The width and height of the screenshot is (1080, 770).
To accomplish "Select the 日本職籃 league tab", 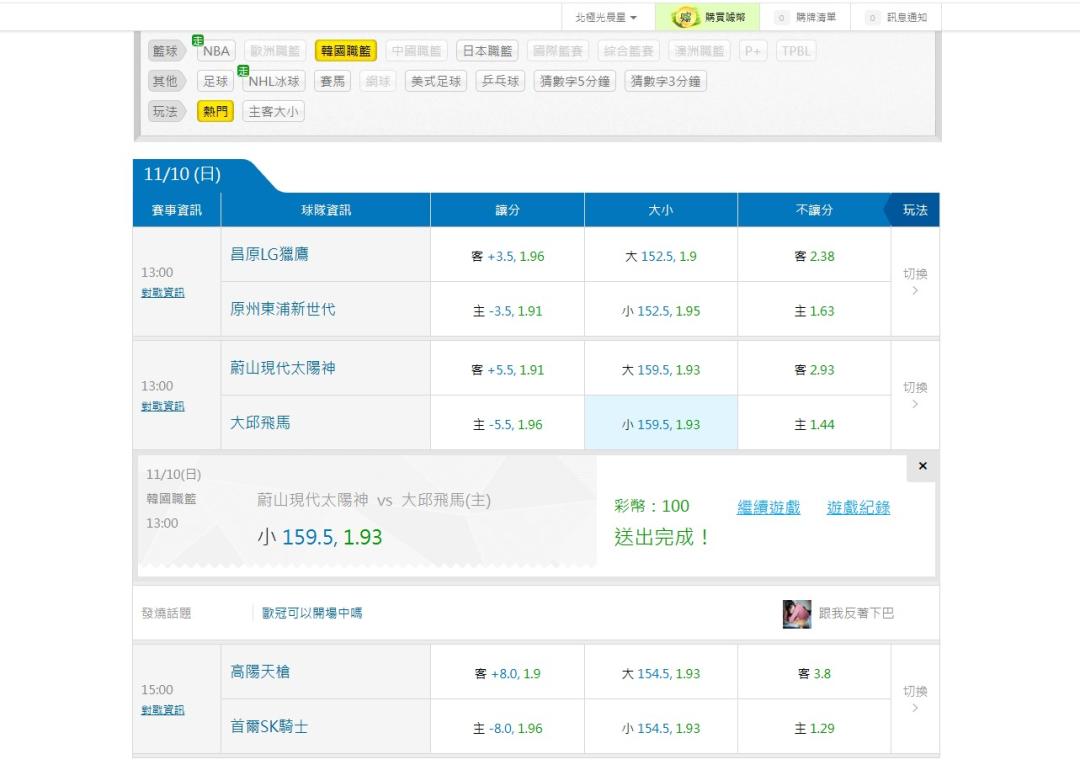I will [x=487, y=51].
